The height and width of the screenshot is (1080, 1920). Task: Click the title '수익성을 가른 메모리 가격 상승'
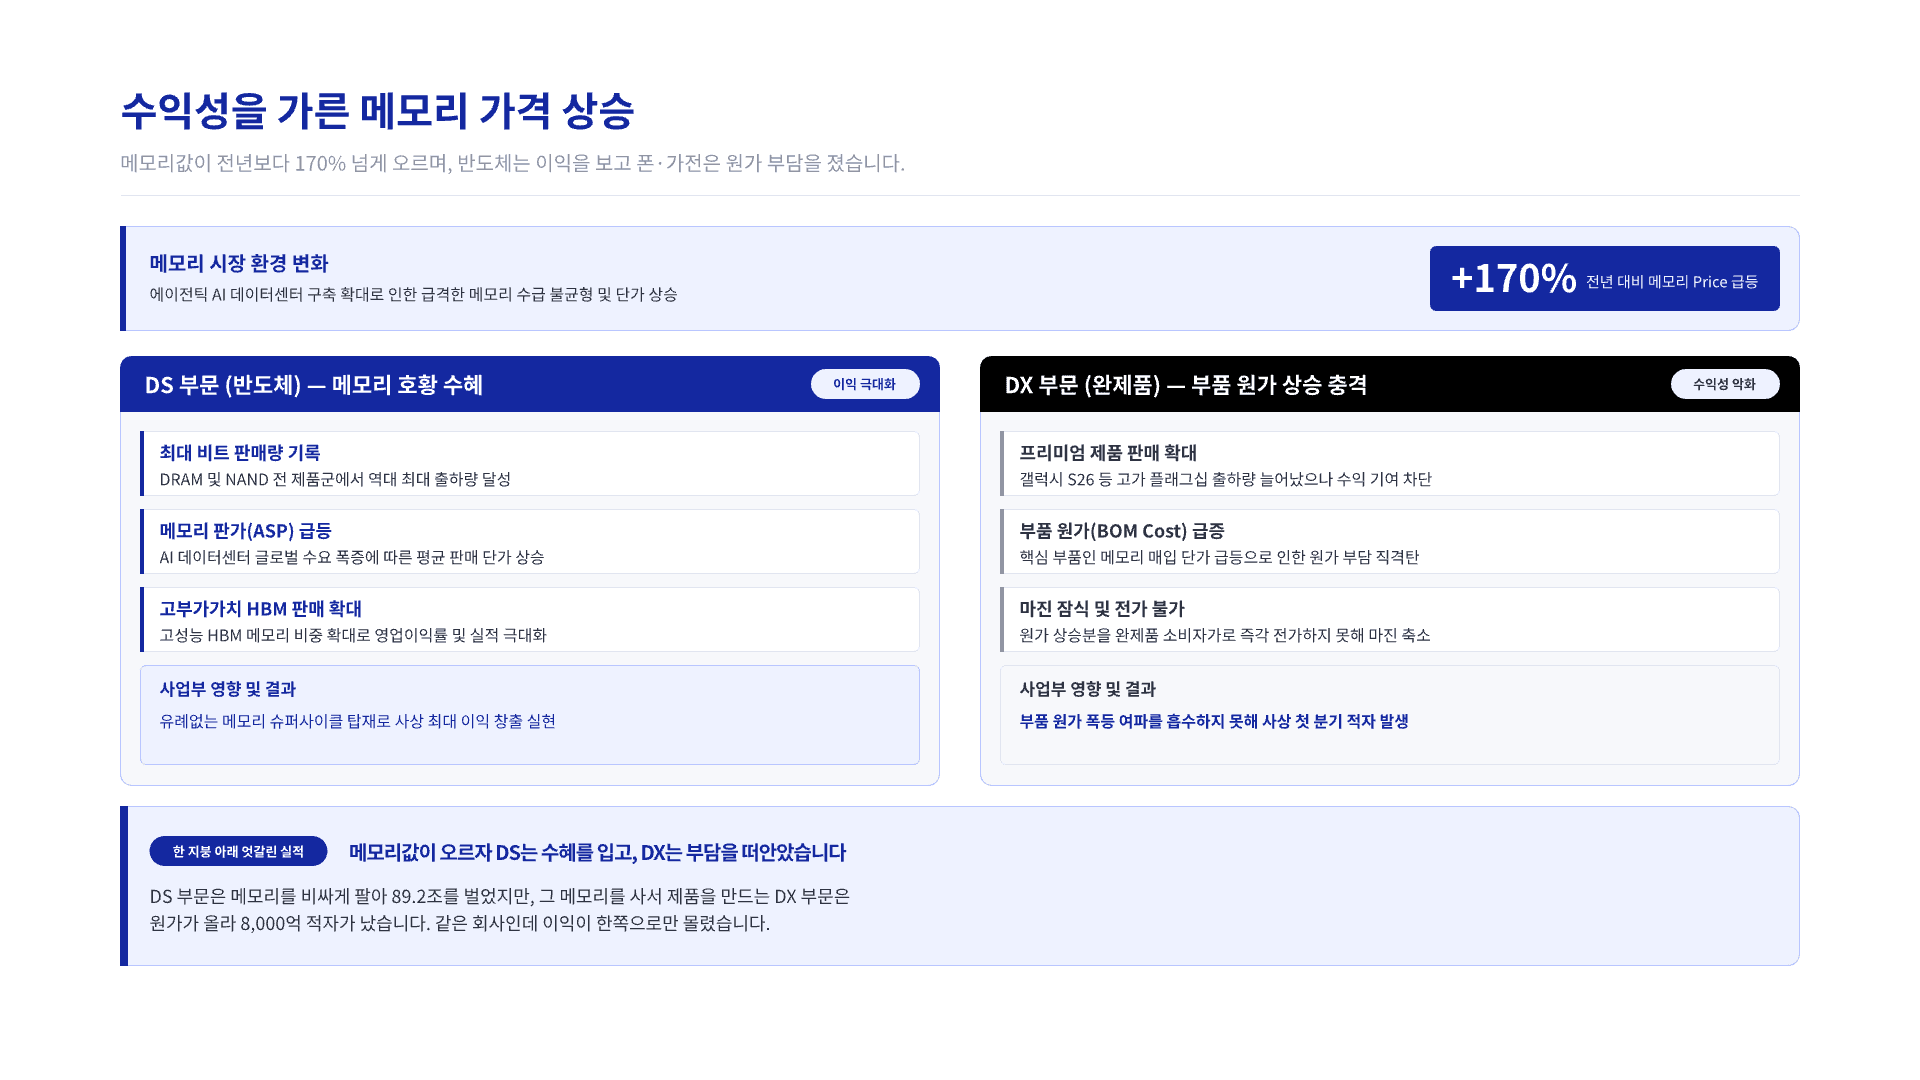[x=377, y=110]
